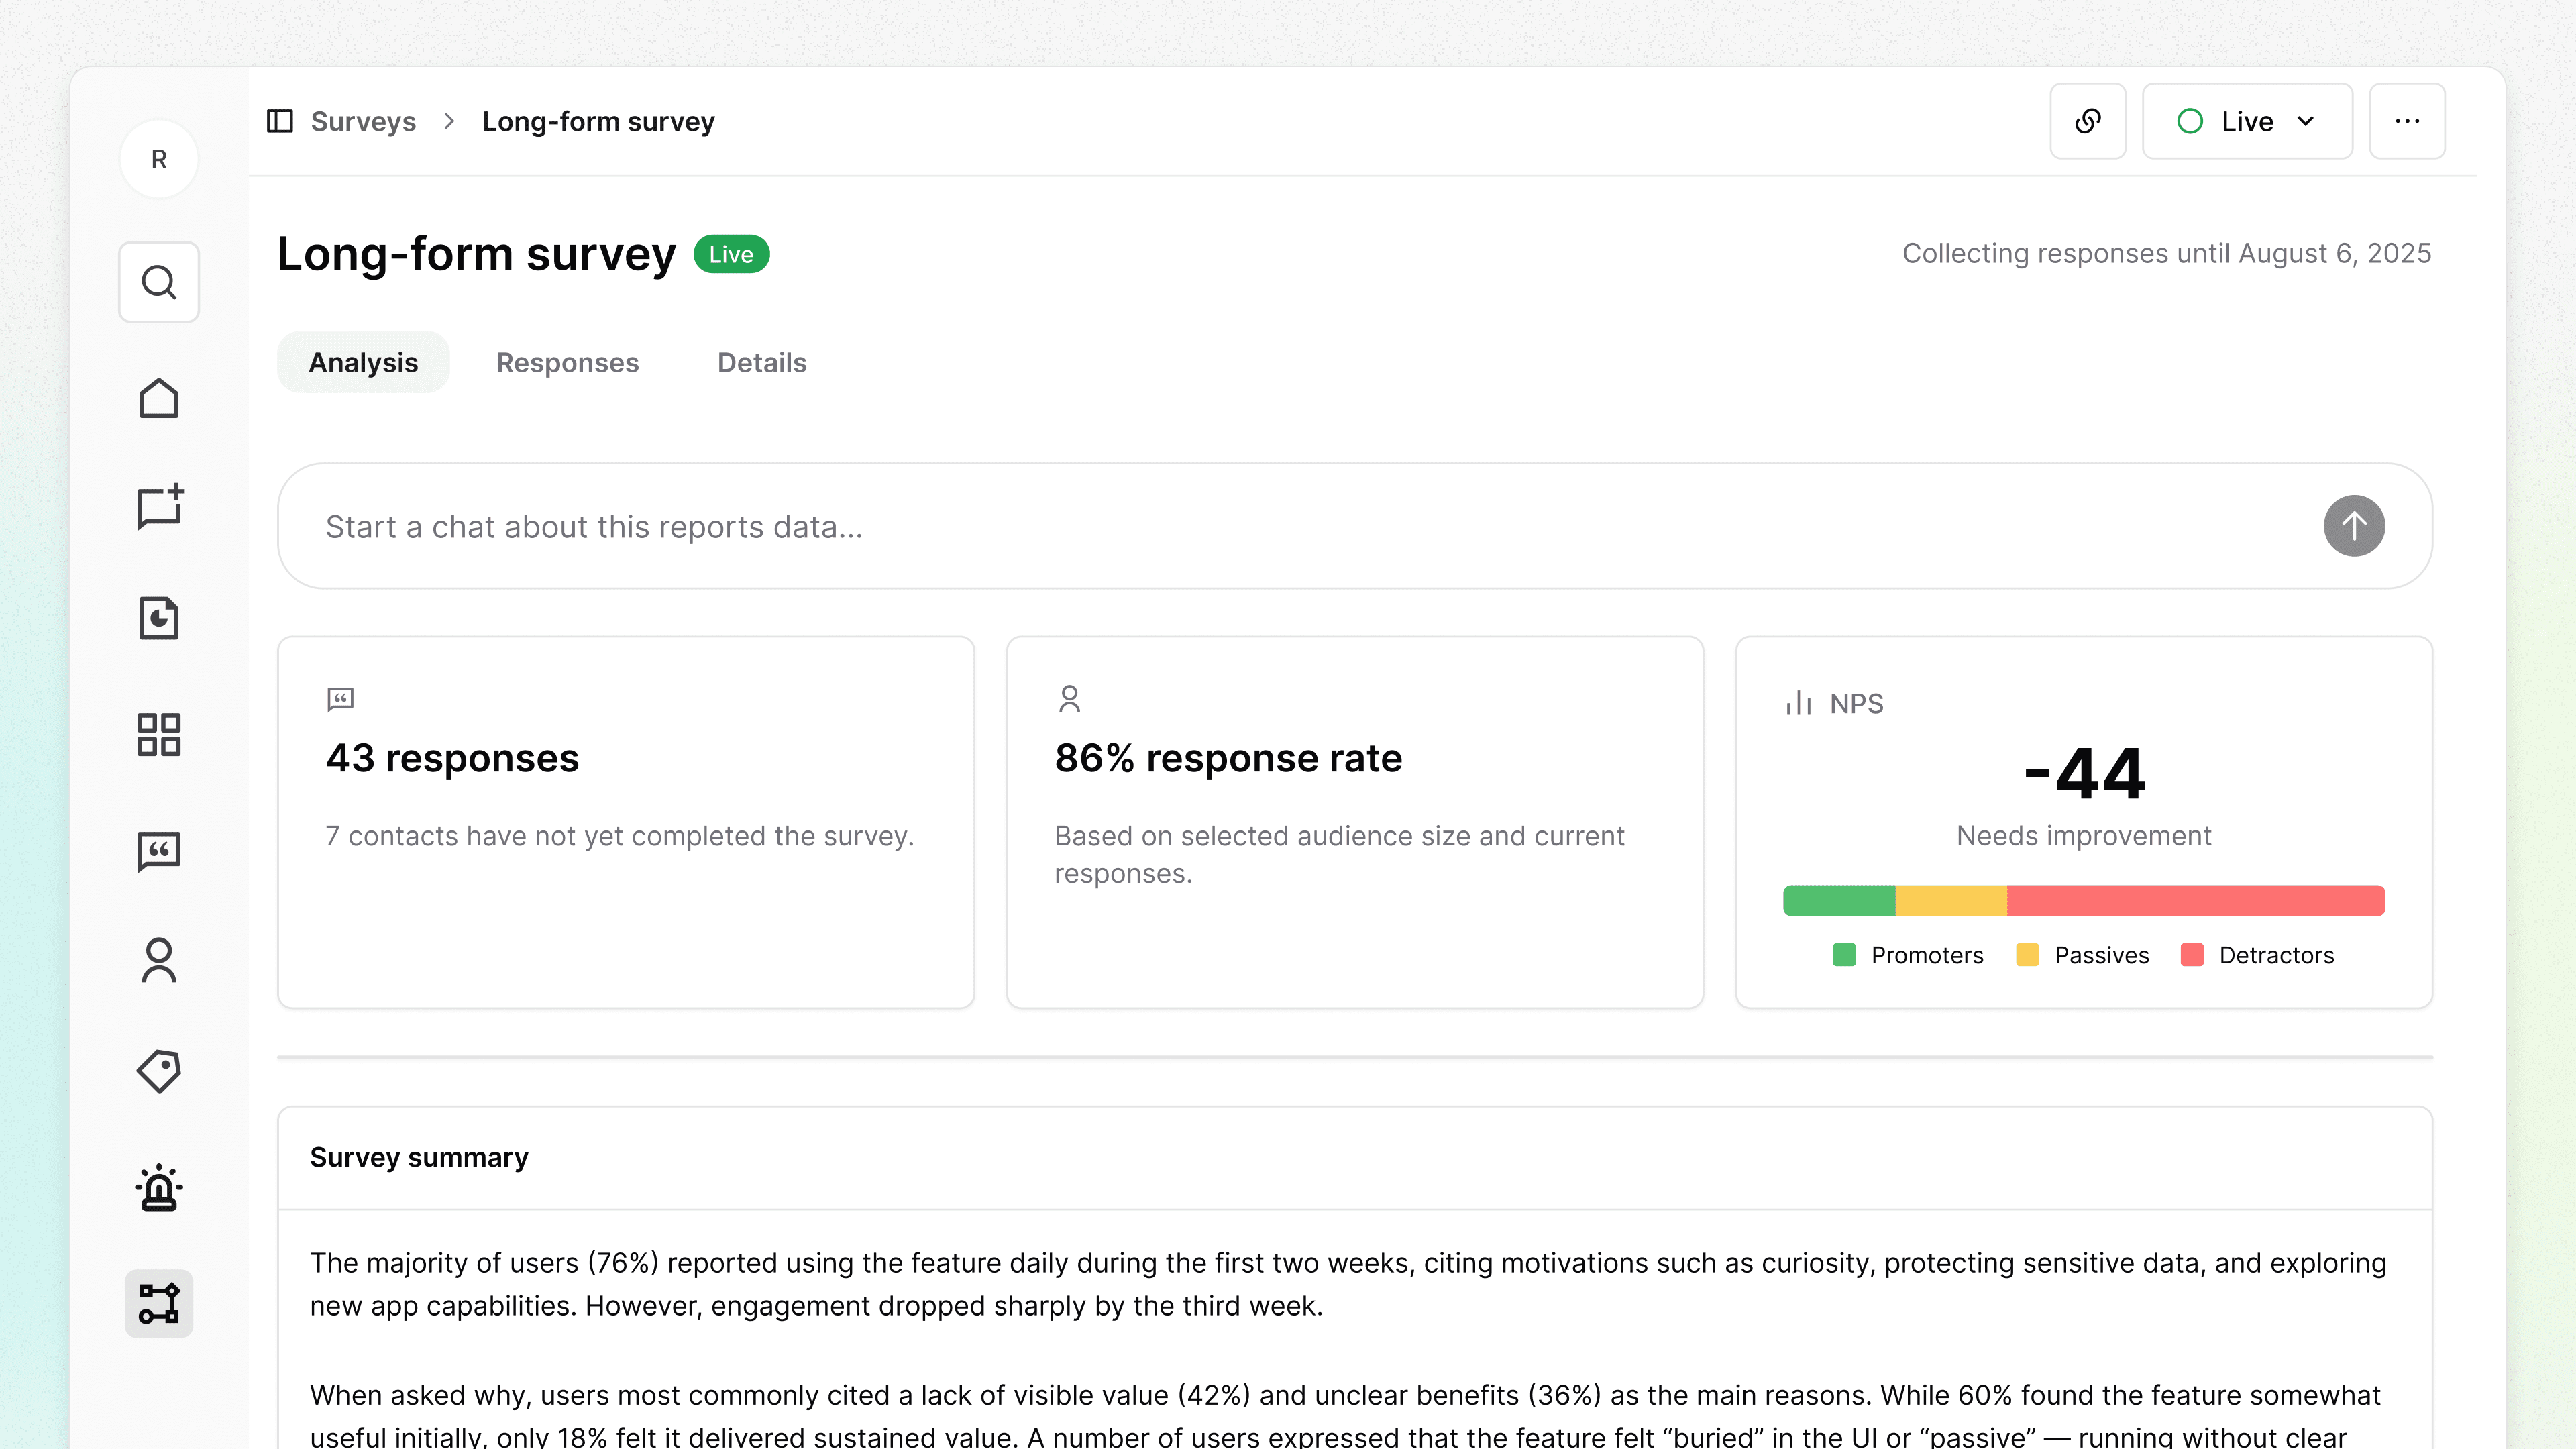Click the copy survey link button
Viewport: 2576px width, 1449px height.
pos(2087,121)
